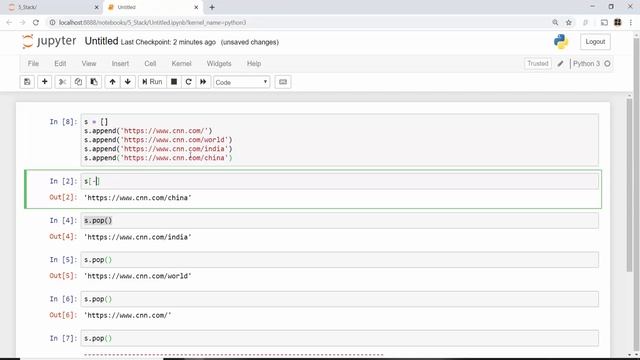
Task: Open the View menu
Action: (89, 64)
